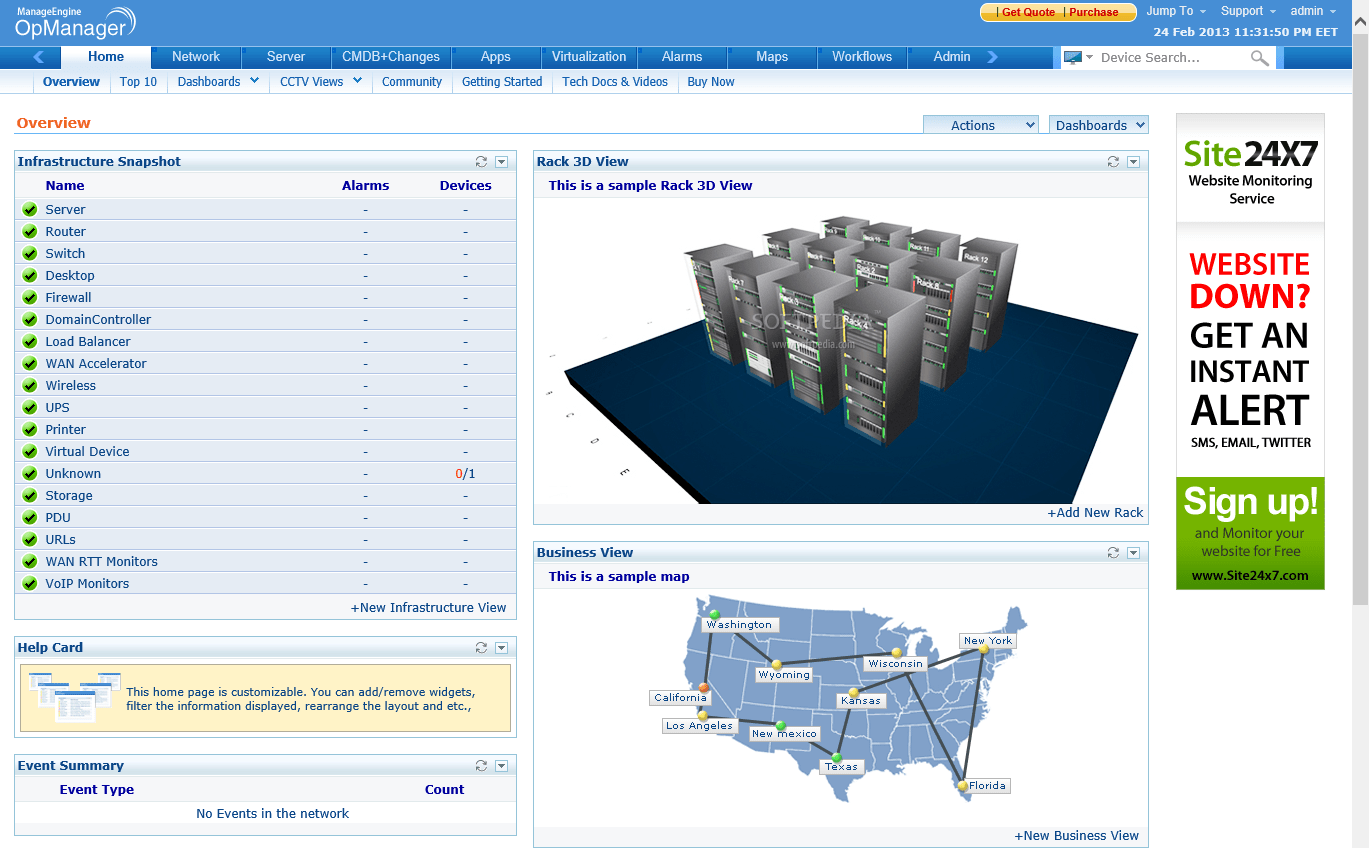The width and height of the screenshot is (1369, 848).
Task: Refresh the Business View widget
Action: [1112, 552]
